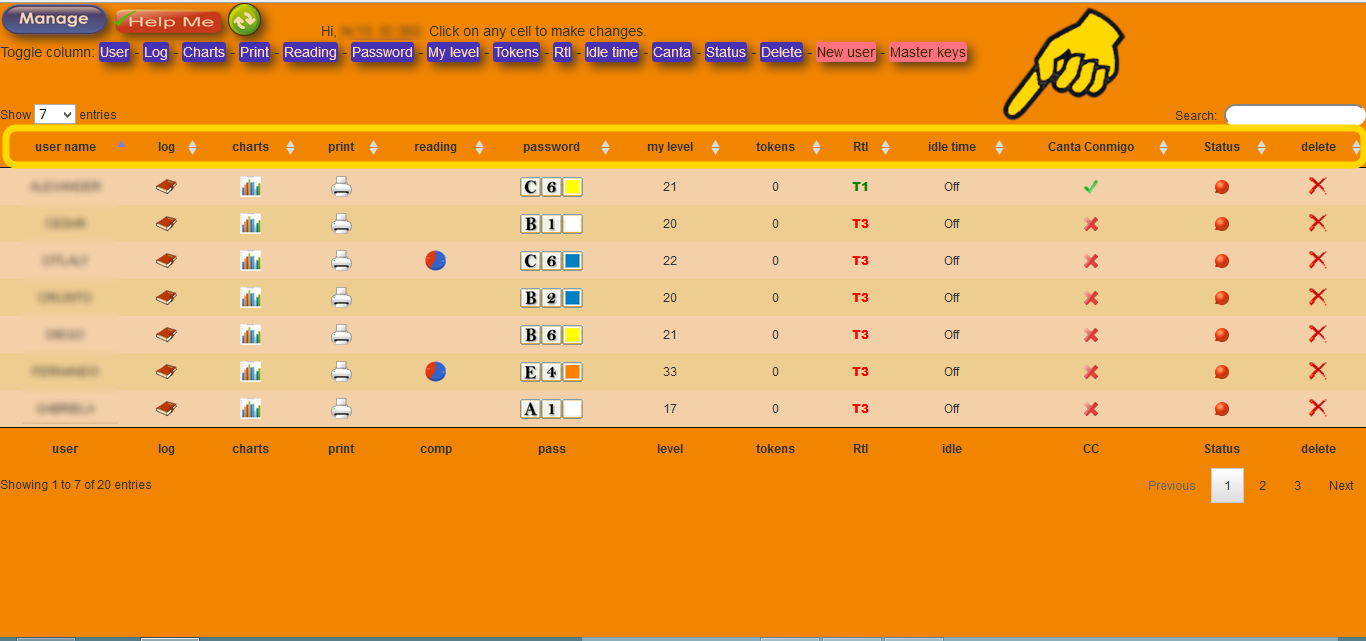Open the charts icon in the B6 password row
The width and height of the screenshot is (1366, 641).
[x=250, y=335]
